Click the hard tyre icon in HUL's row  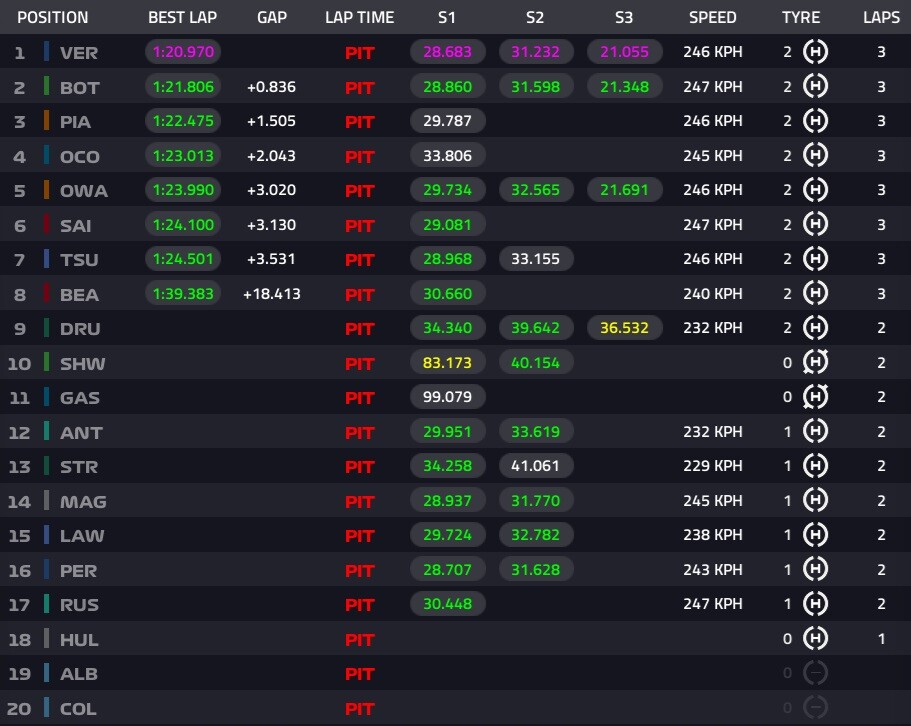click(x=815, y=638)
